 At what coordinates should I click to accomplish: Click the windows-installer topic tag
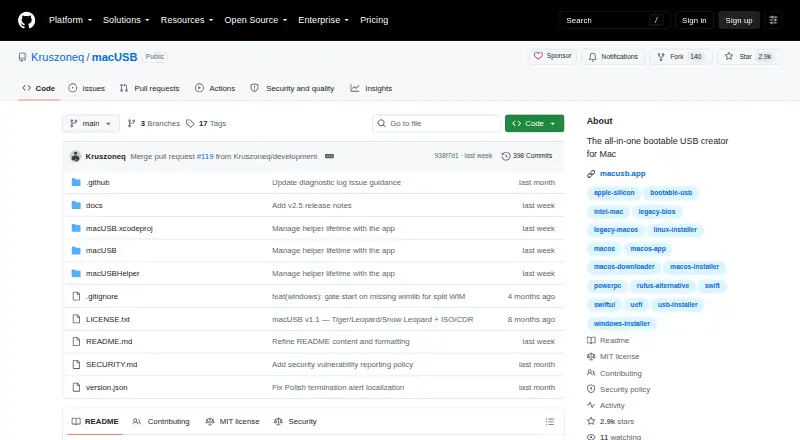tap(621, 324)
